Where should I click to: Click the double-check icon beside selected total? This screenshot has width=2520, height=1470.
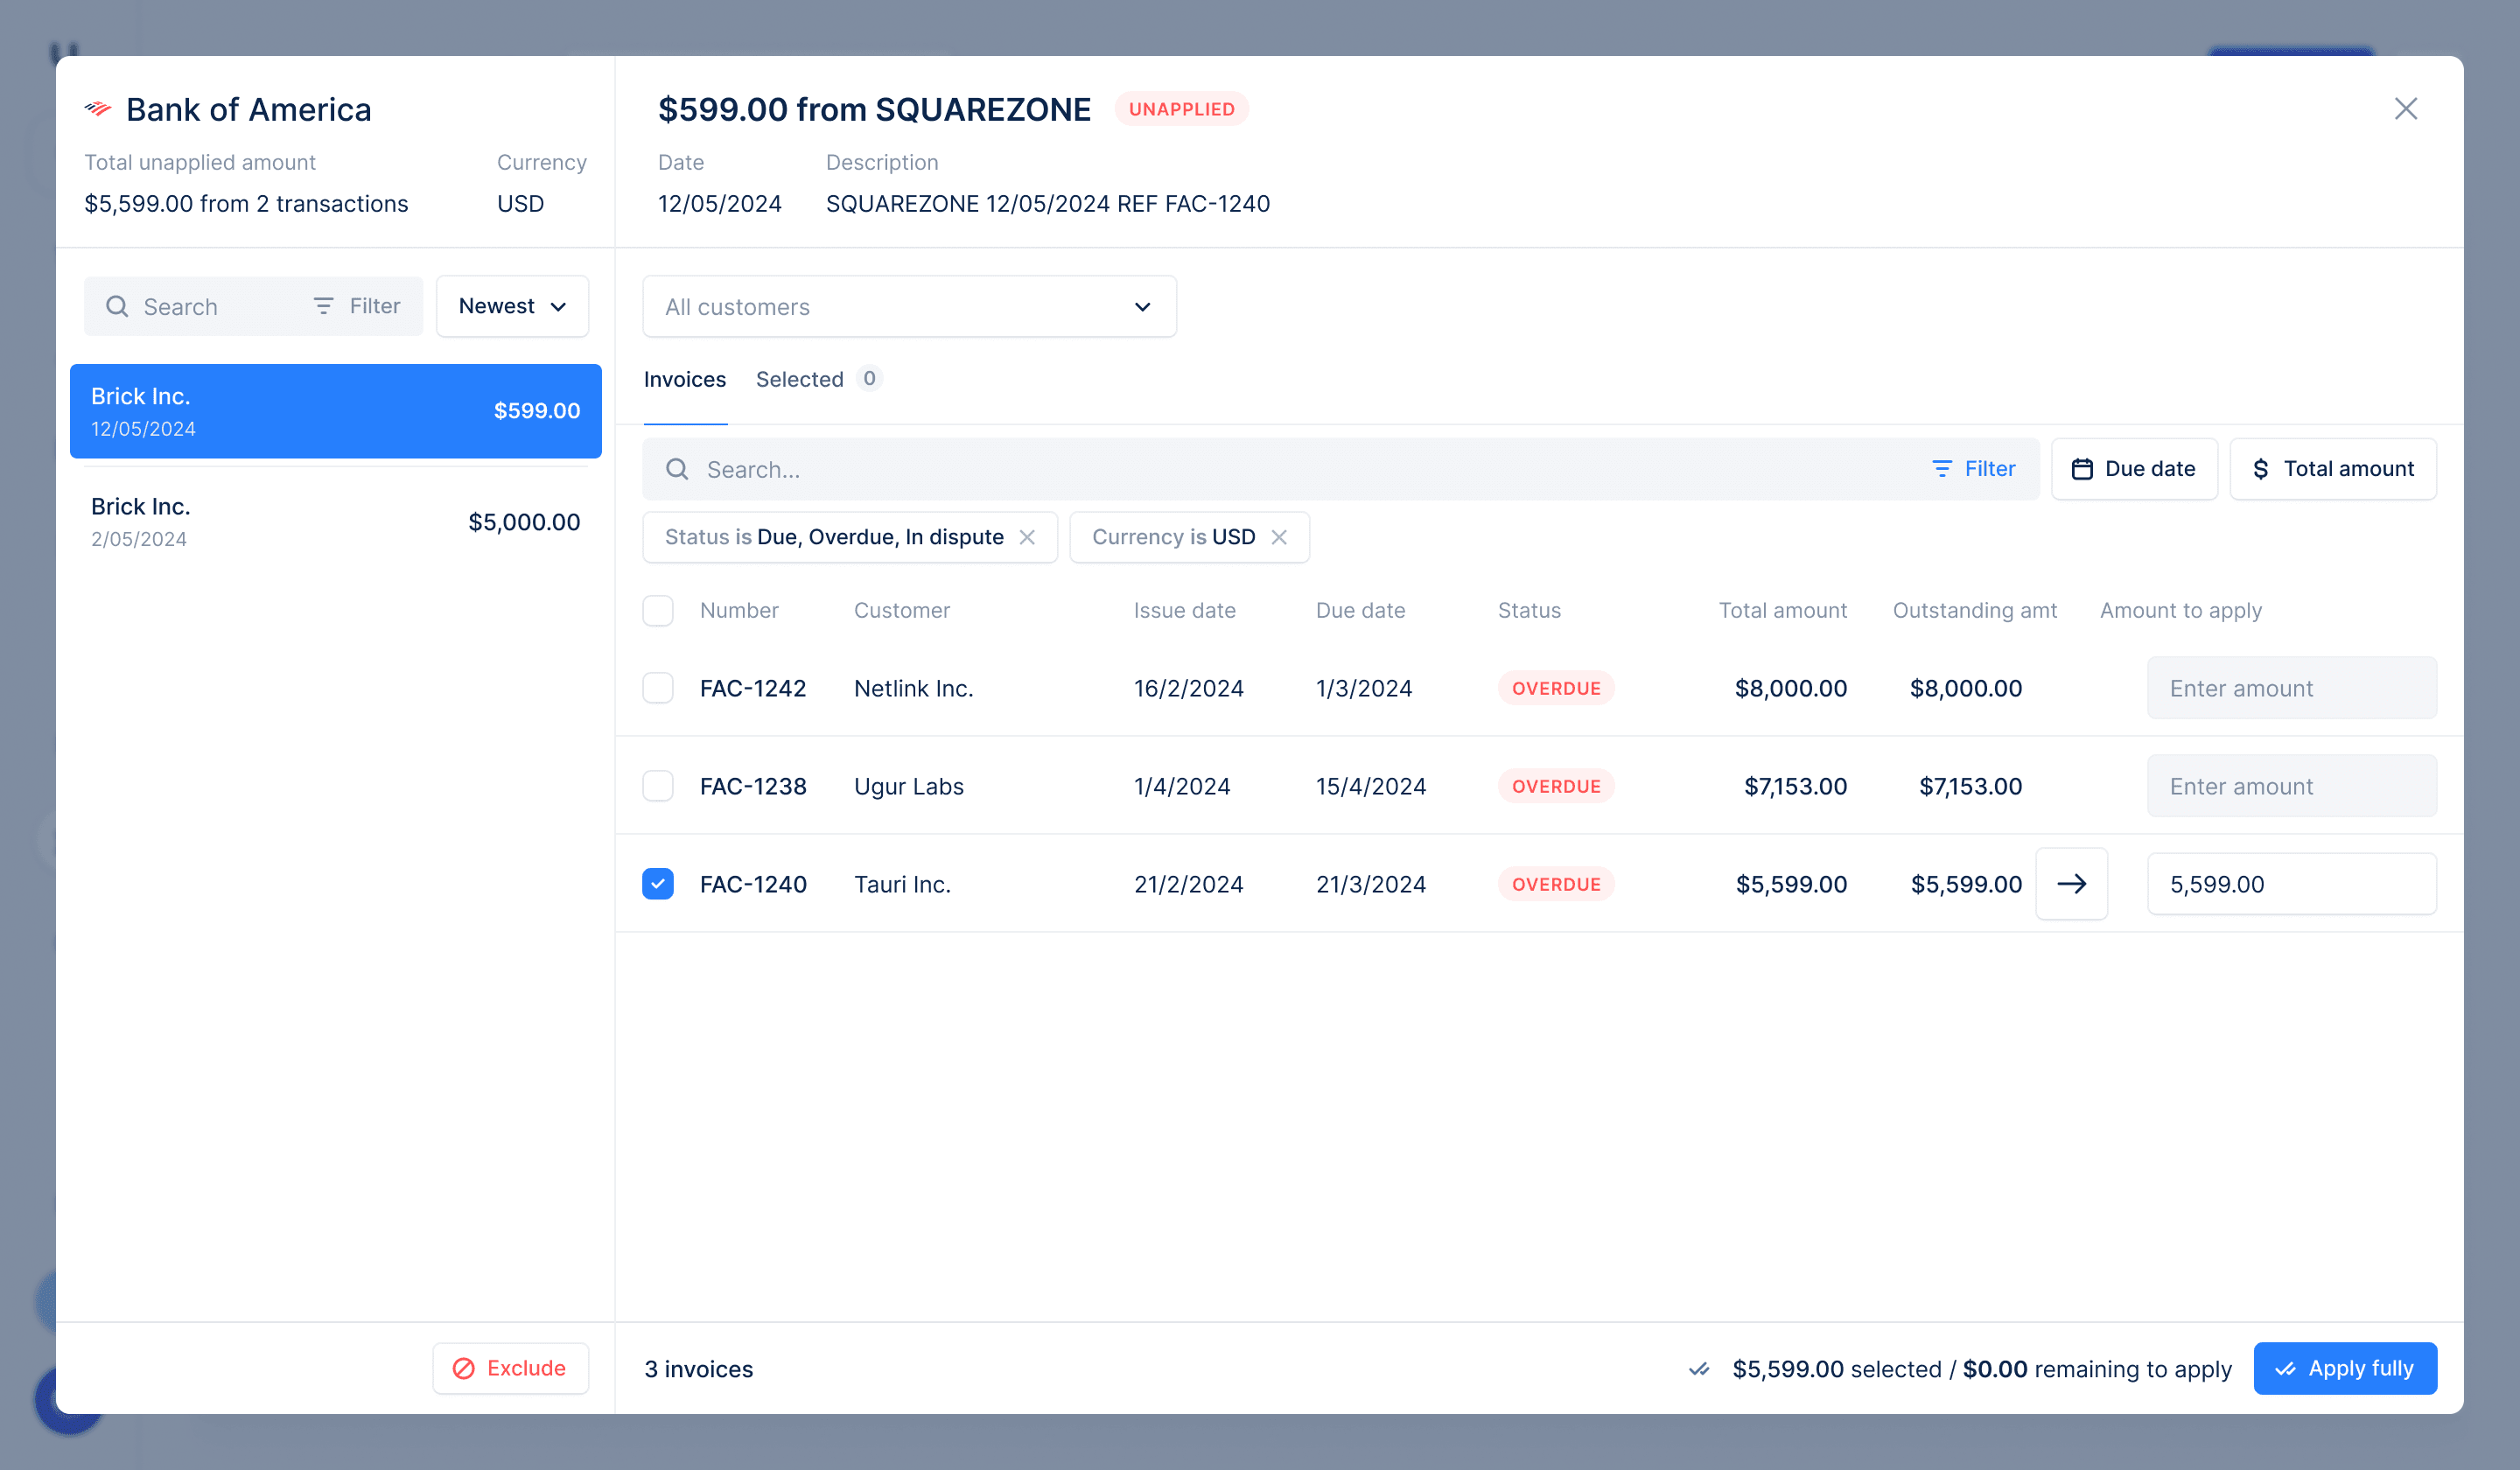pyautogui.click(x=1699, y=1369)
